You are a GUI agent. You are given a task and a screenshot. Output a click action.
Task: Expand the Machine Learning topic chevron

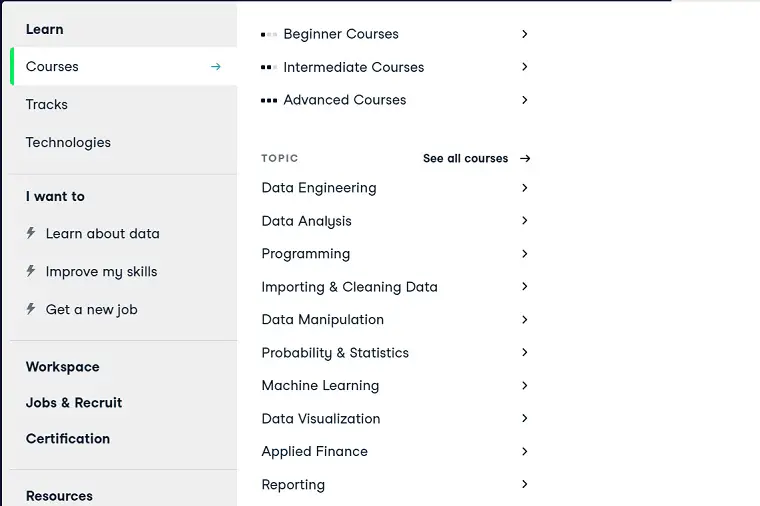[524, 385]
